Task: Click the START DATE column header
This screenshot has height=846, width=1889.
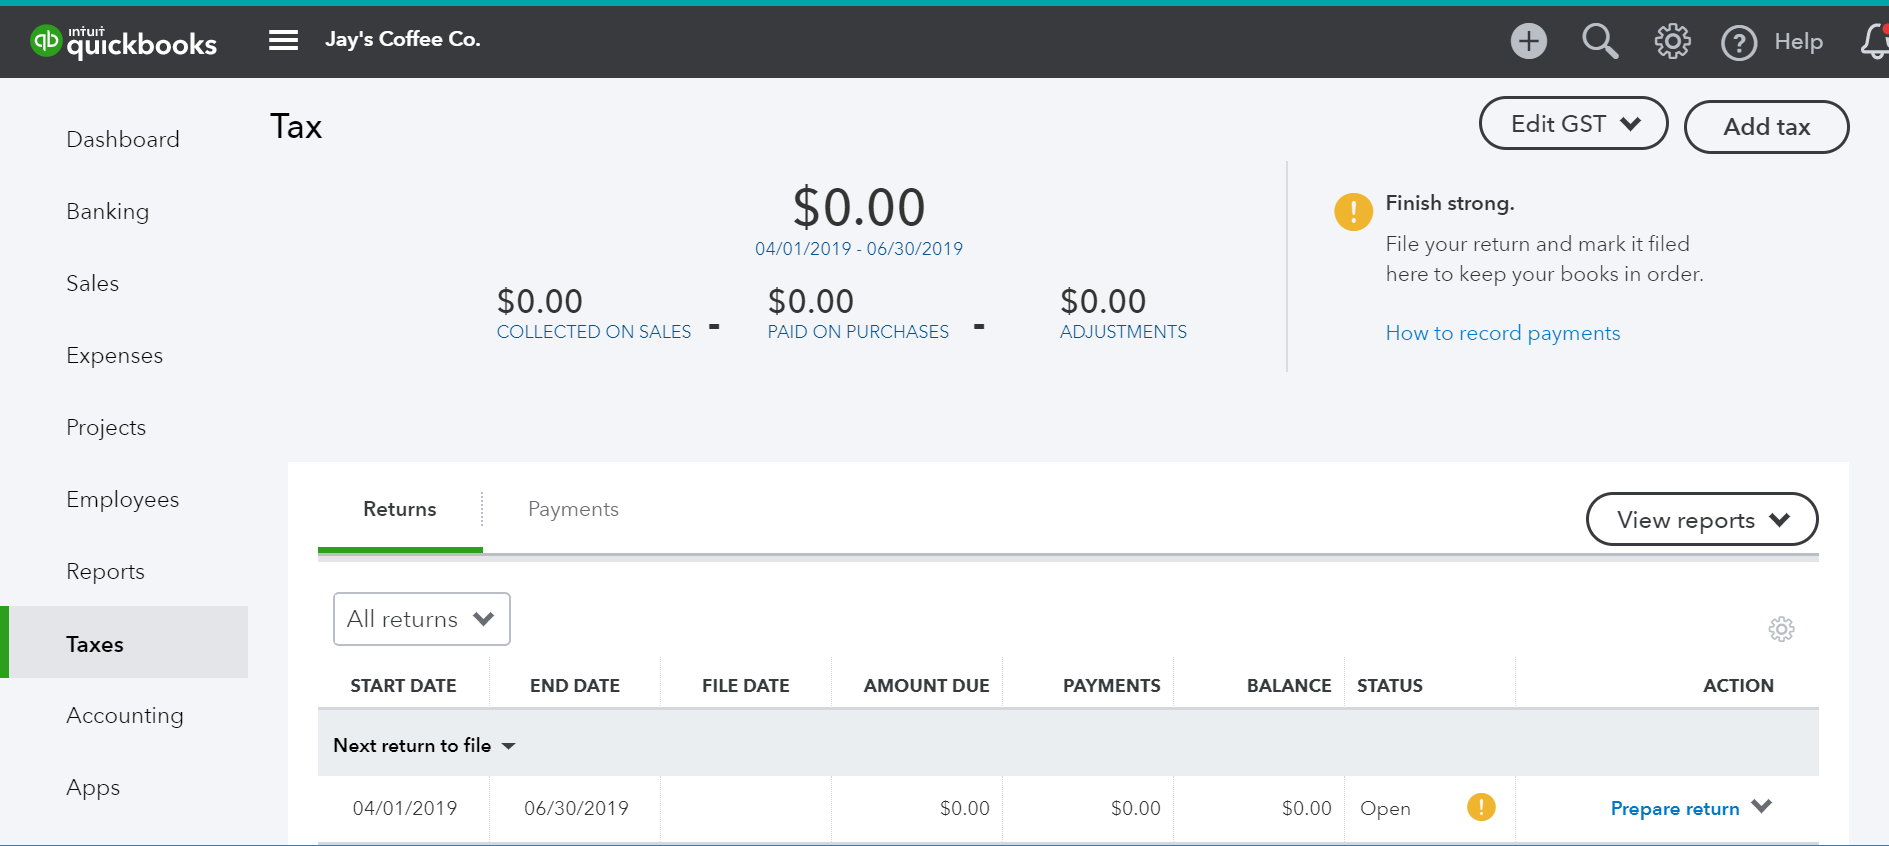Action: 403,685
